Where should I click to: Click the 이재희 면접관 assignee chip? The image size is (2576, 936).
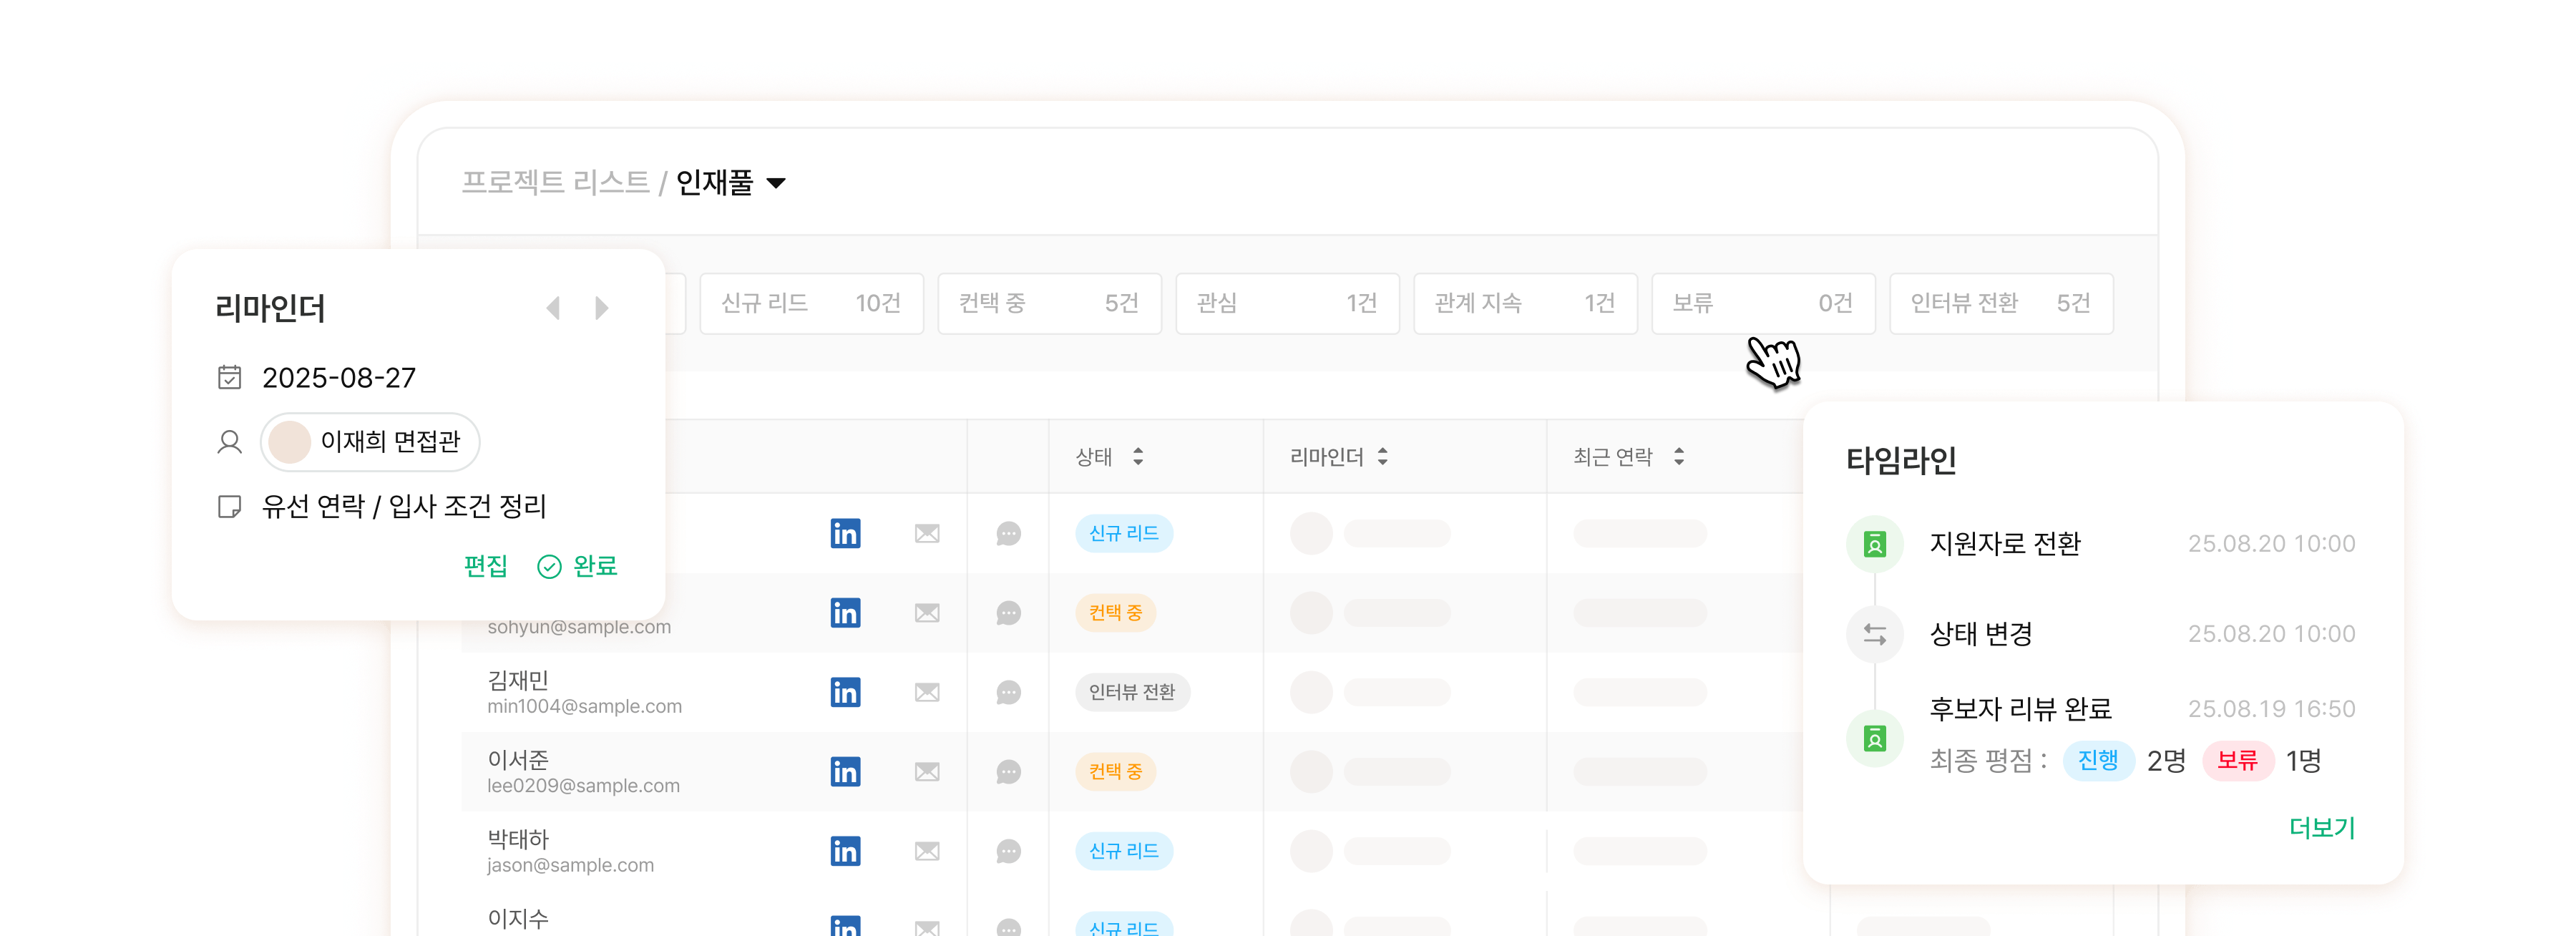[370, 441]
